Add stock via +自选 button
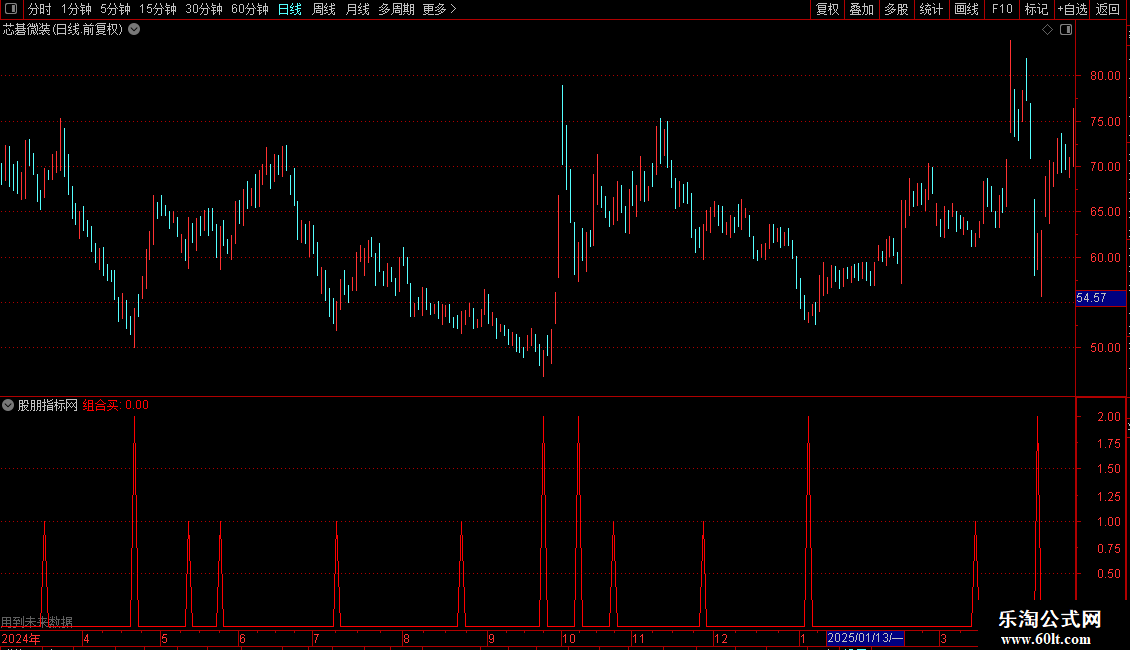This screenshot has width=1130, height=650. coord(1072,9)
